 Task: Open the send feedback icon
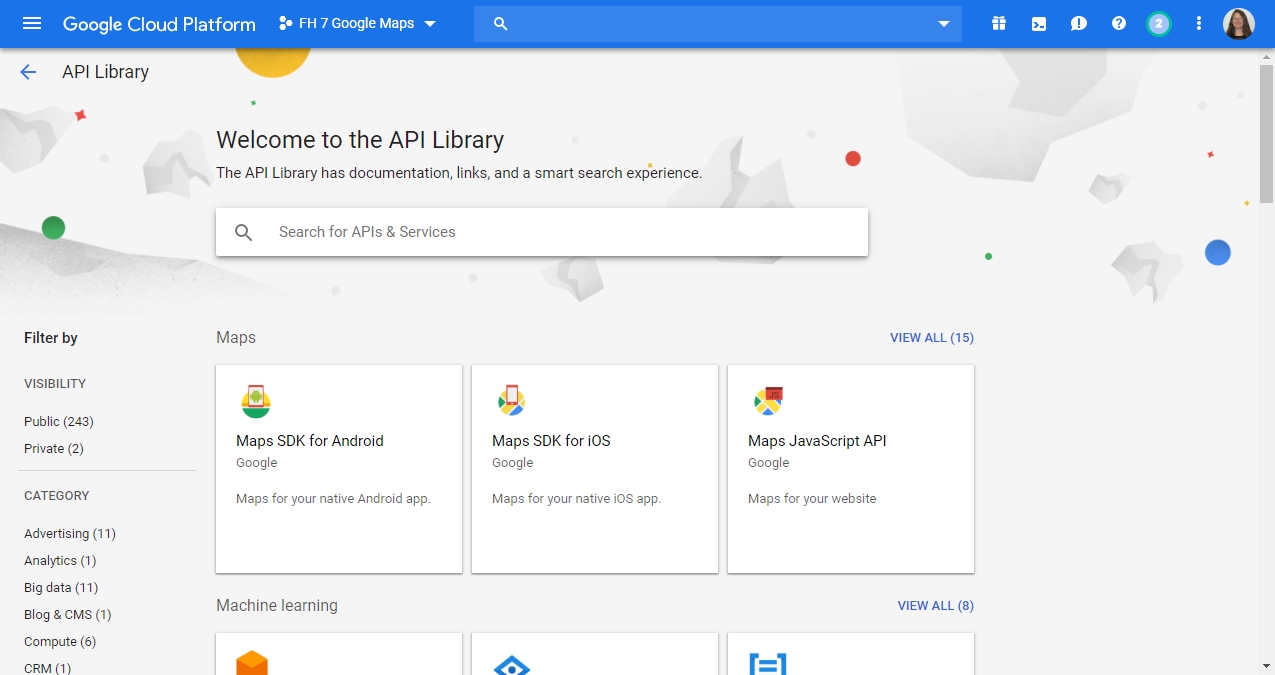(x=1079, y=23)
